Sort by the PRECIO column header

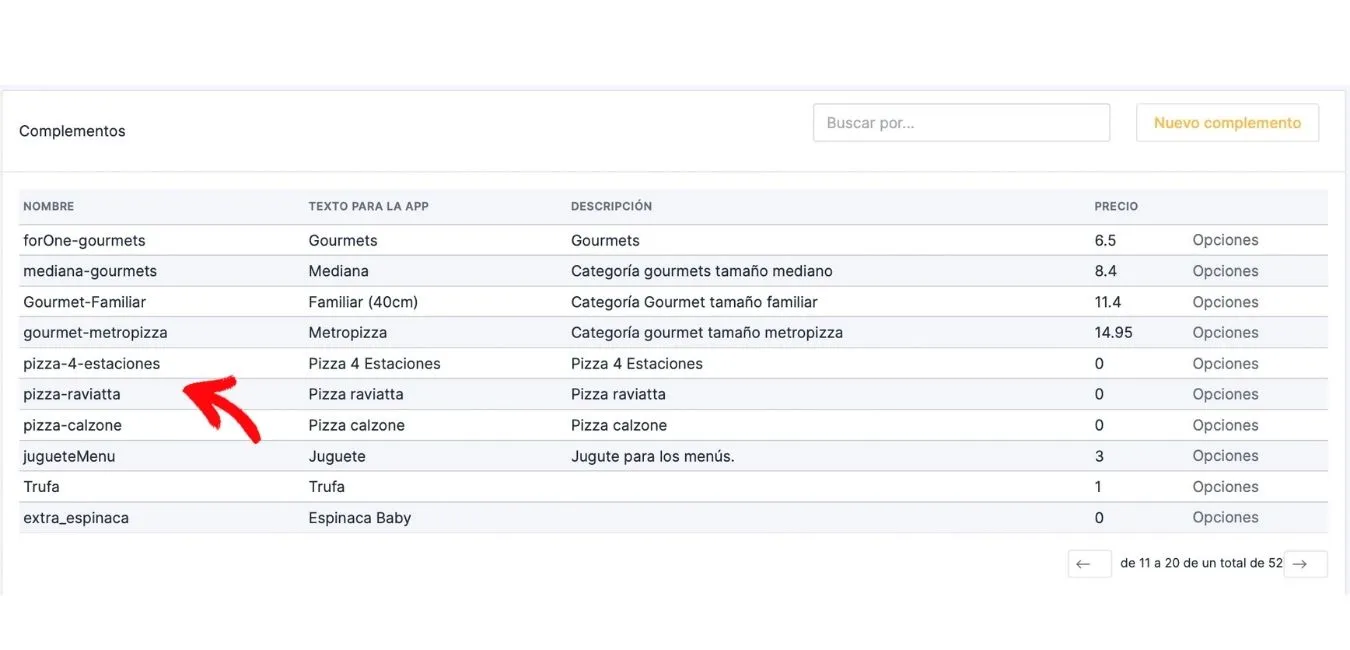coord(1116,206)
